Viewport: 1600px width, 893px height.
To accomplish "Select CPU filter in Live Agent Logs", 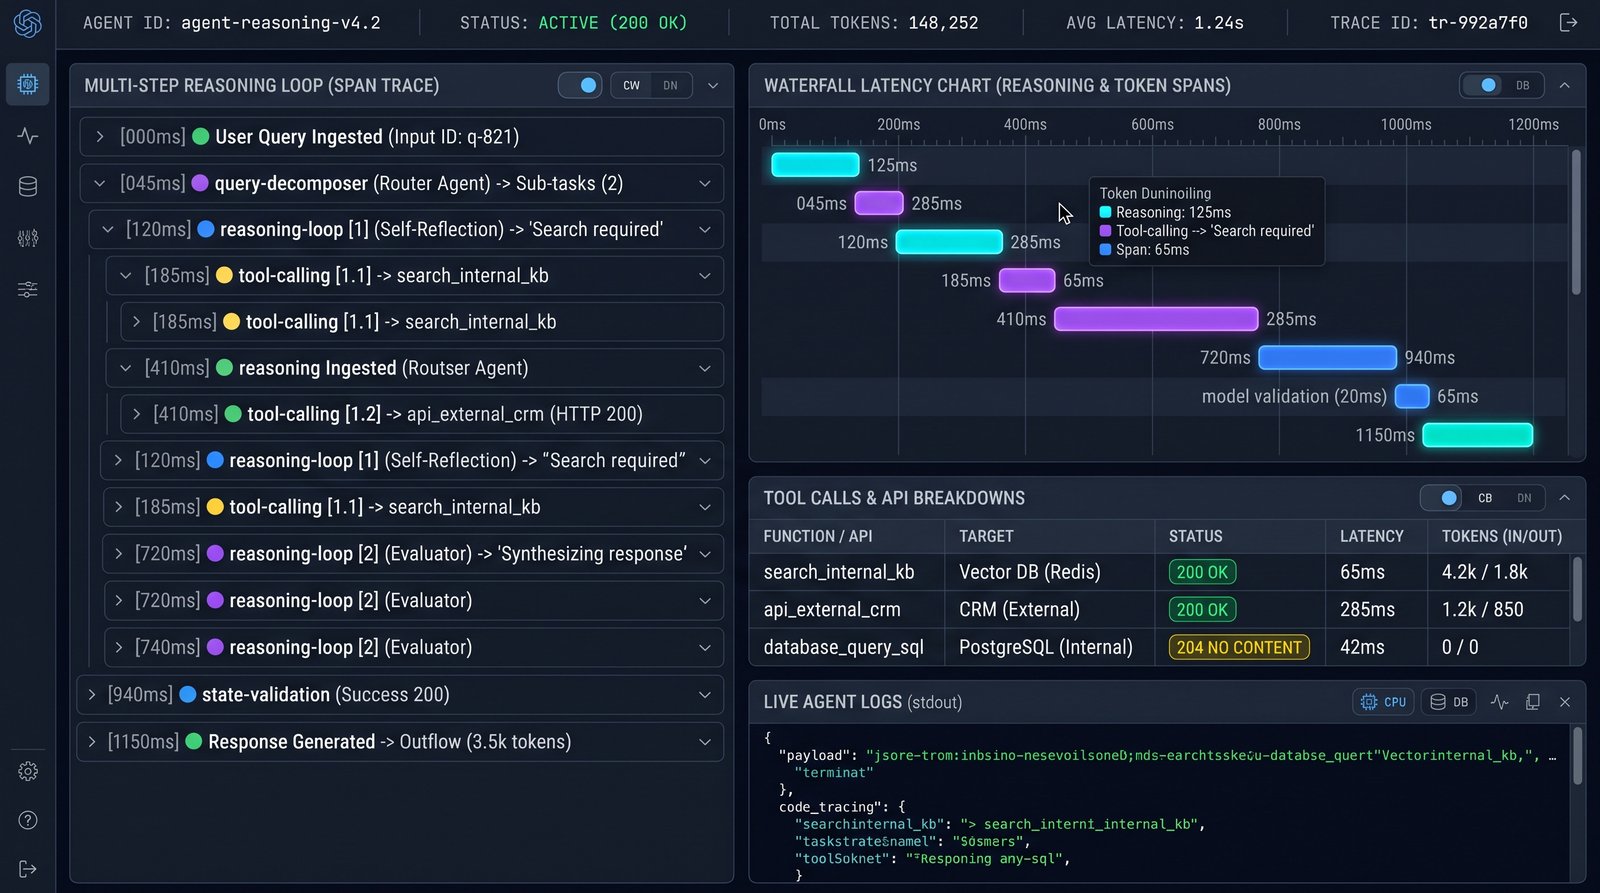I will pyautogui.click(x=1384, y=702).
